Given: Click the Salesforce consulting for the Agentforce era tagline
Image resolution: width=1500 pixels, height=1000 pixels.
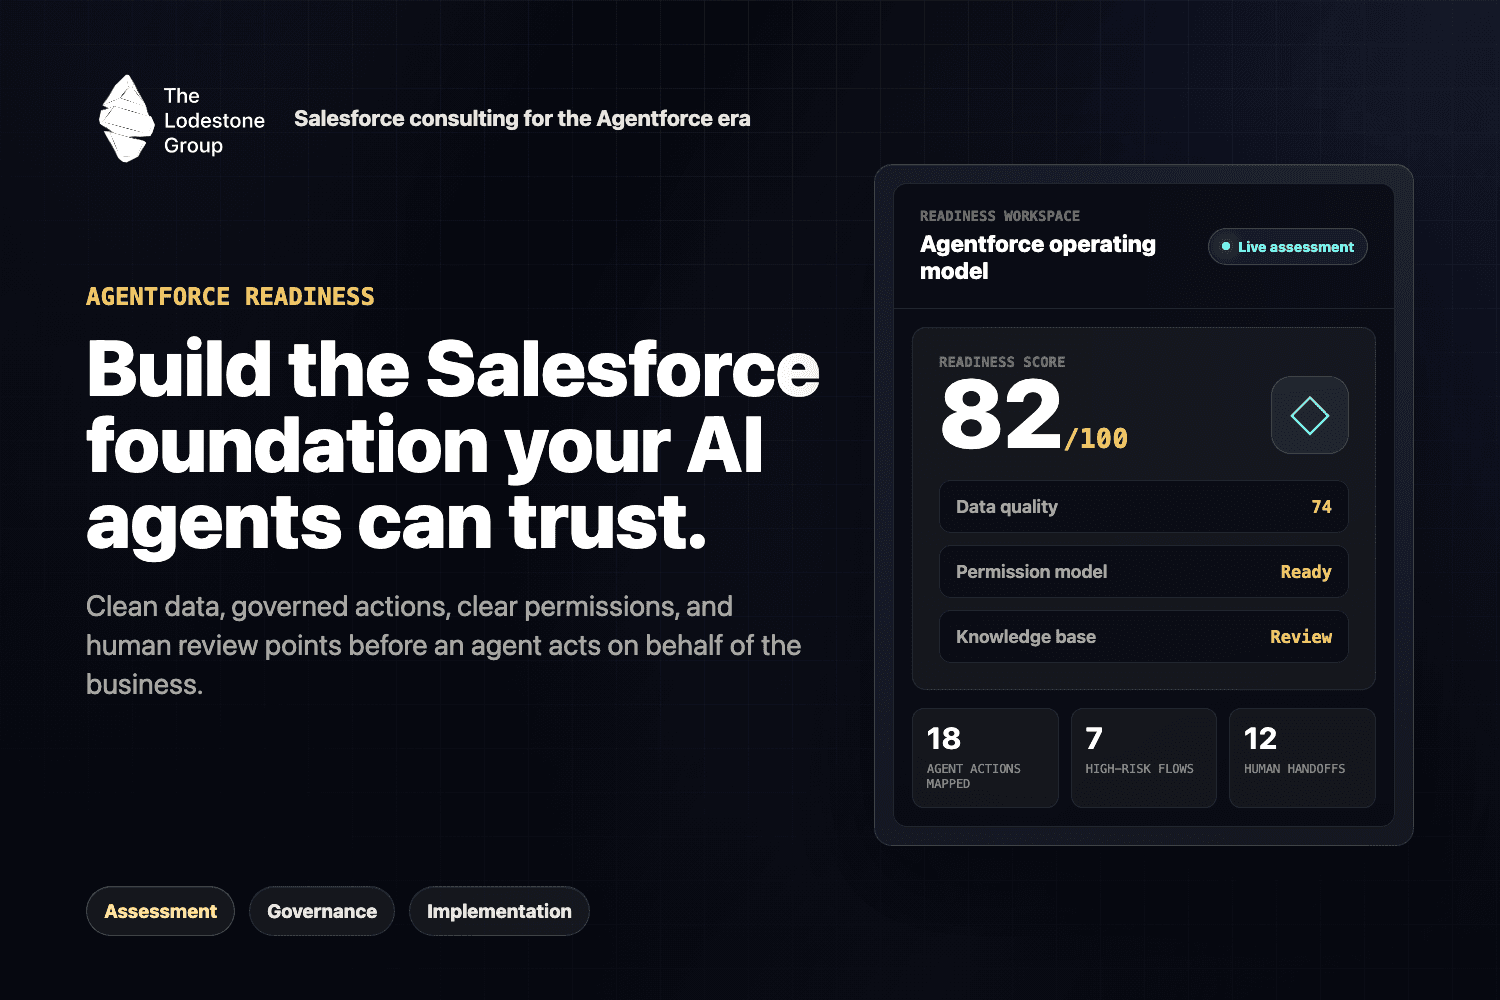Looking at the screenshot, I should pos(522,119).
